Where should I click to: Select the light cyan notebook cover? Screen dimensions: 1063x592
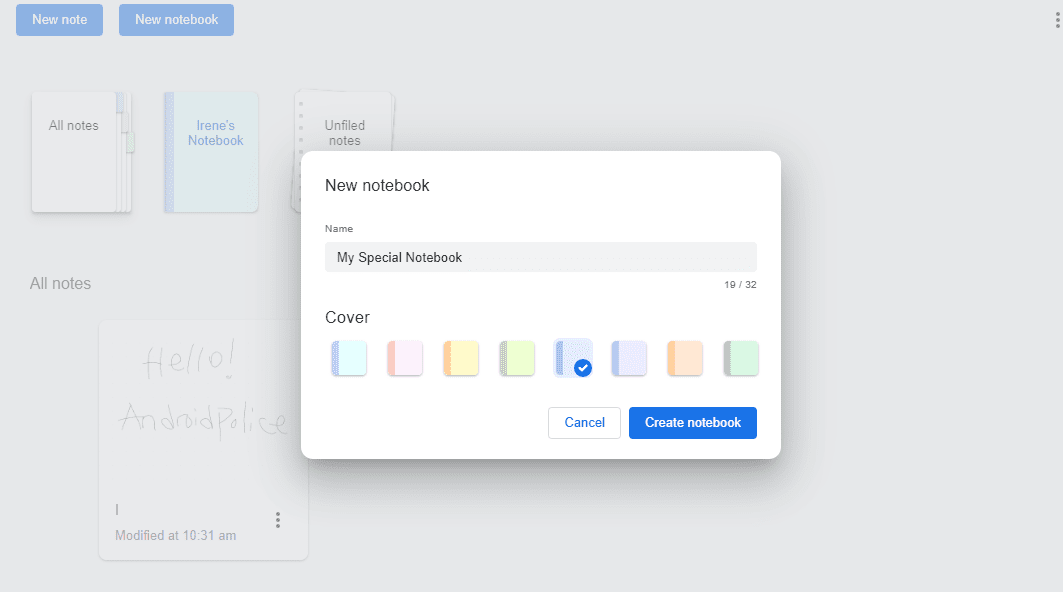click(x=349, y=358)
